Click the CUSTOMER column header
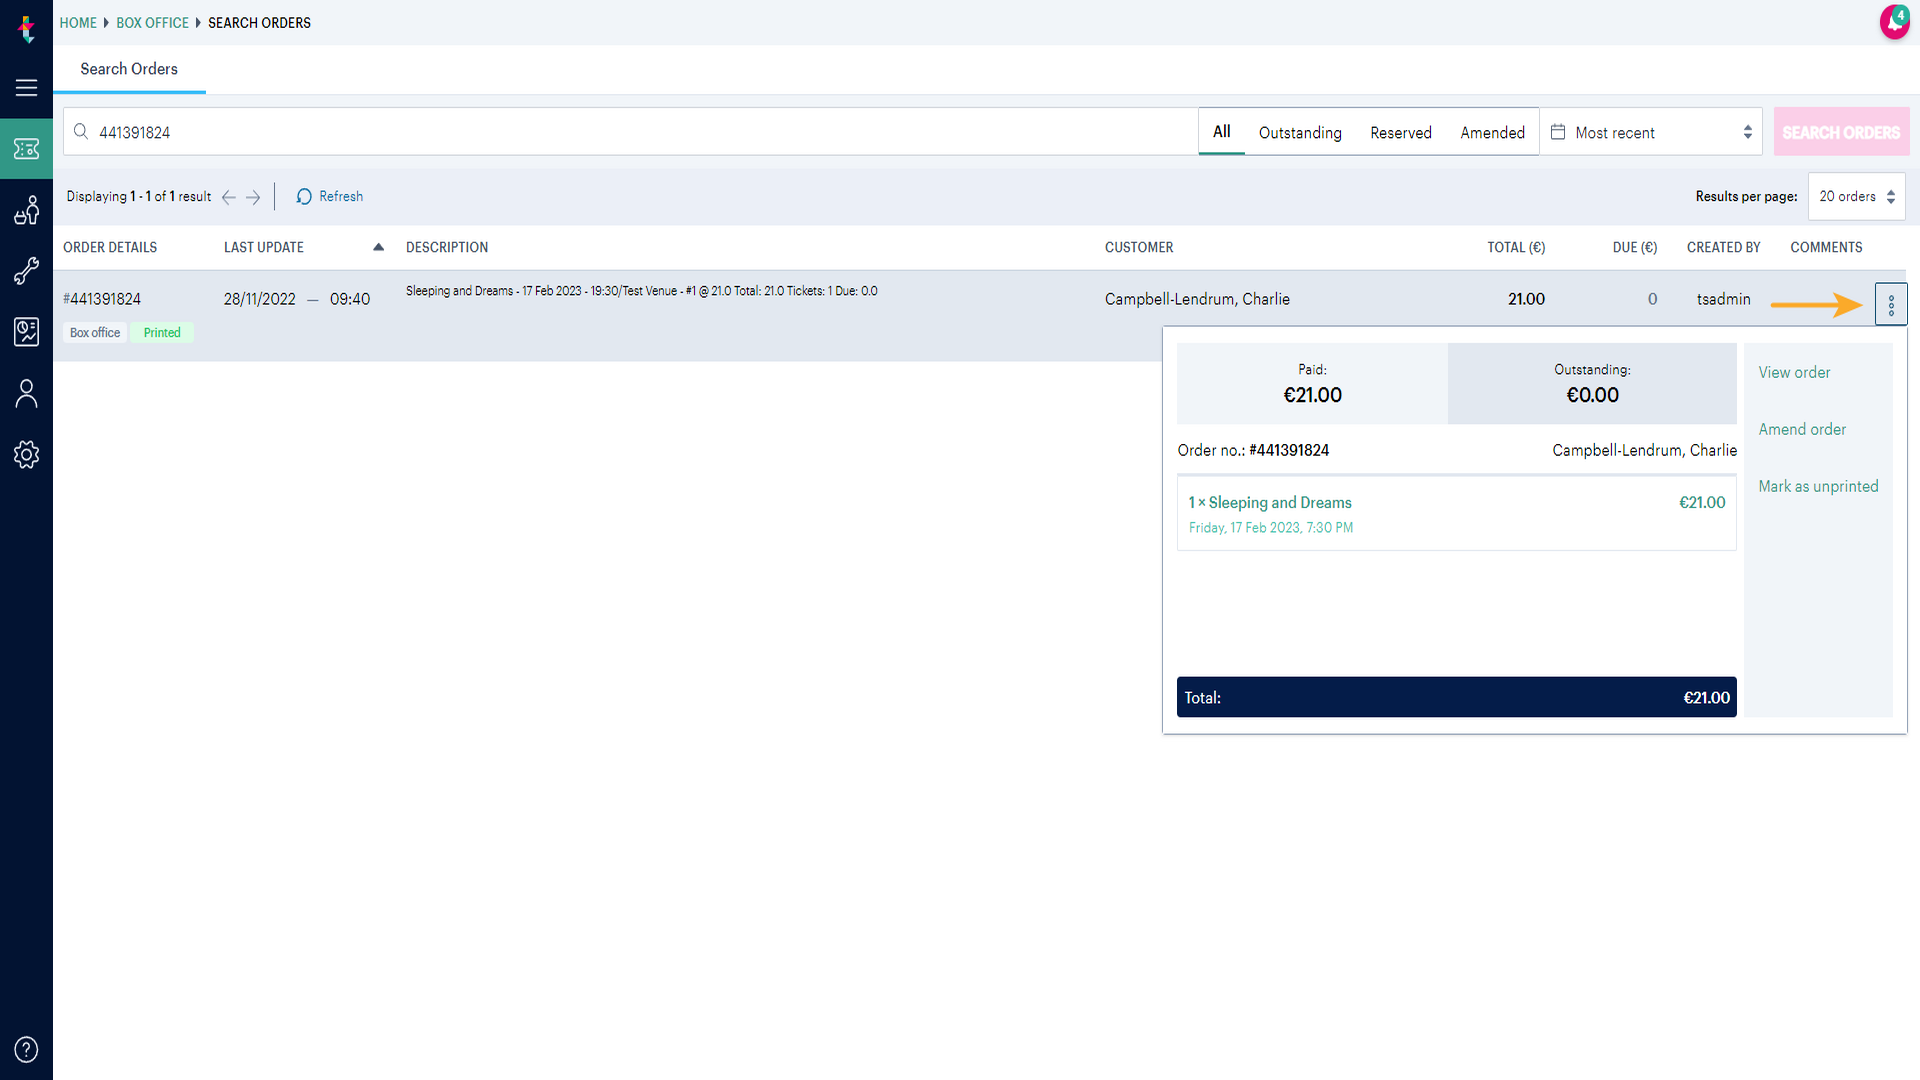The image size is (1920, 1080). tap(1139, 247)
